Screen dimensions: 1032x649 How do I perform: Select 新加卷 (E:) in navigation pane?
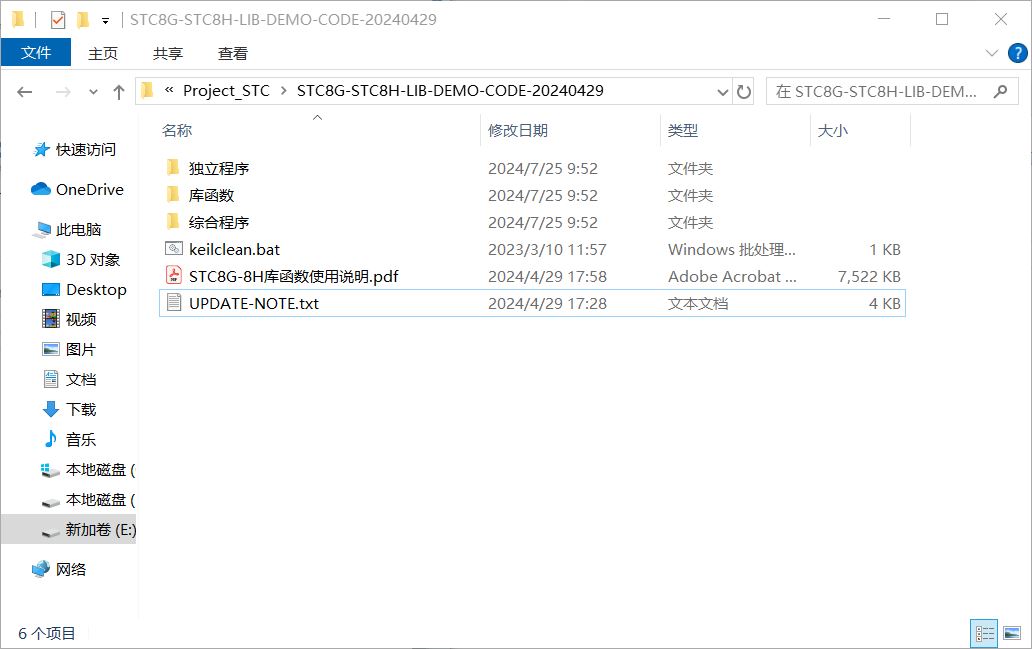tap(100, 529)
